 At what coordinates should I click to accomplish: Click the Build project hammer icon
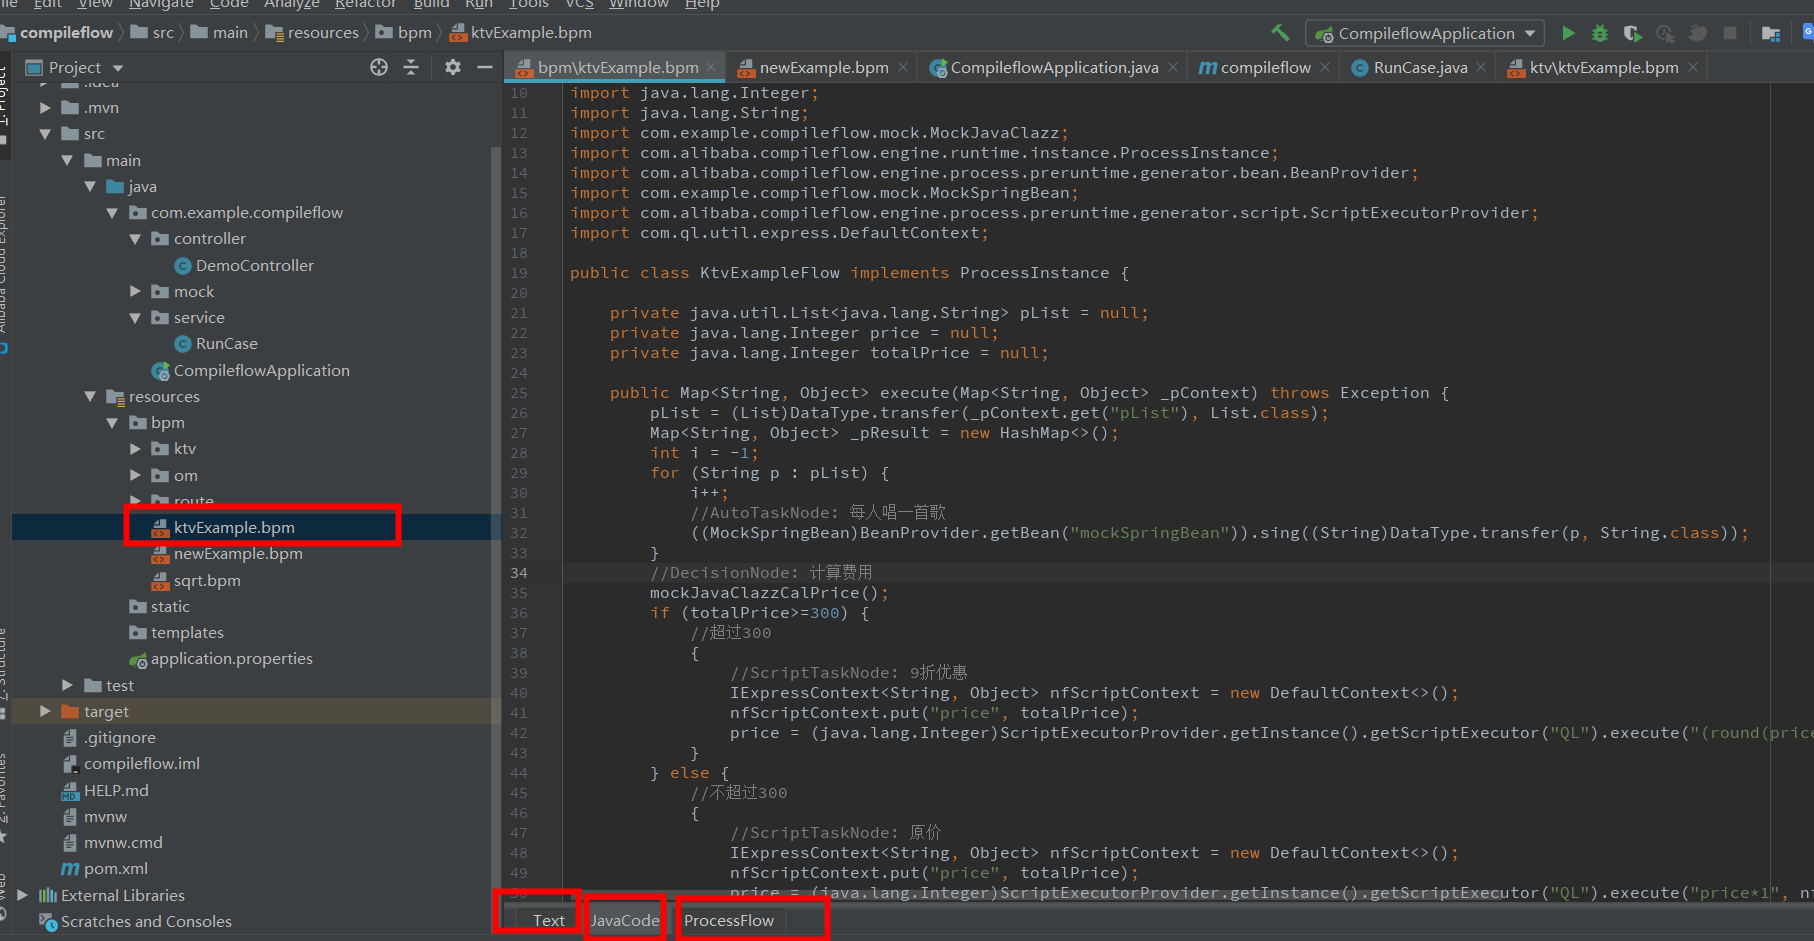1280,33
